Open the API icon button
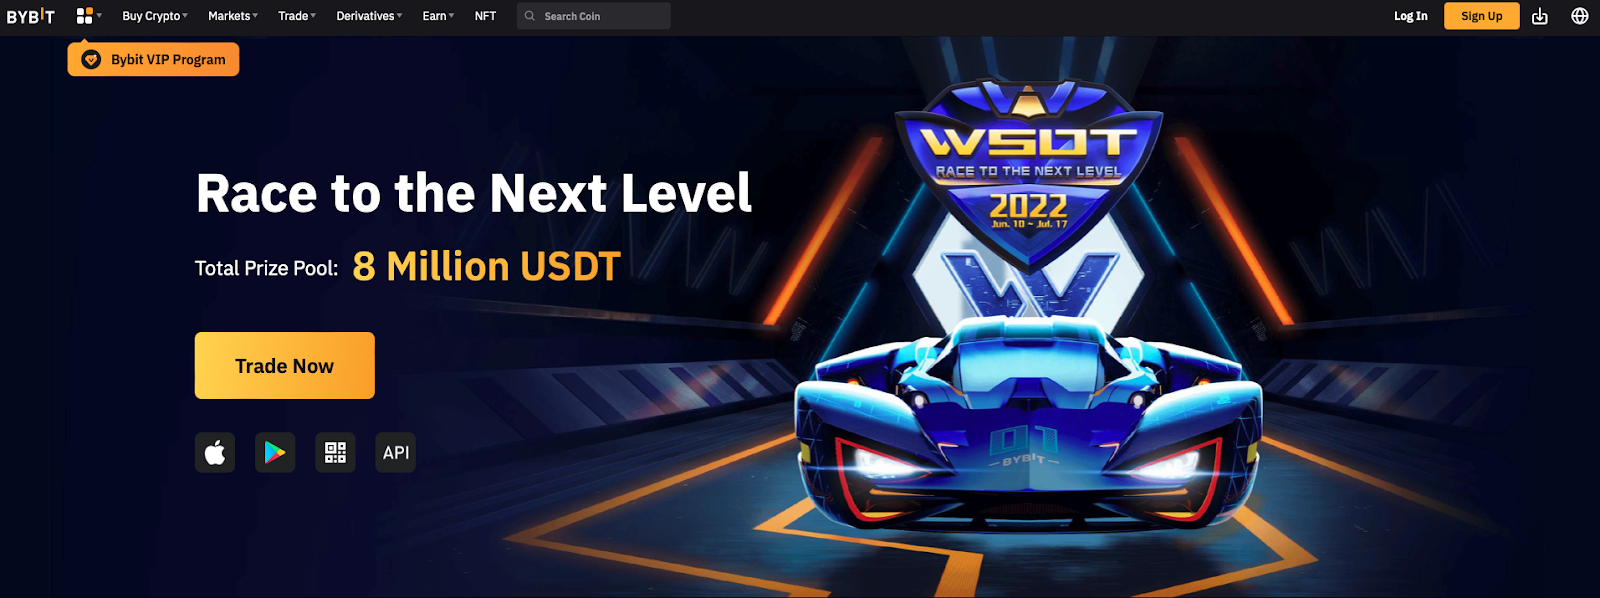 coord(396,453)
